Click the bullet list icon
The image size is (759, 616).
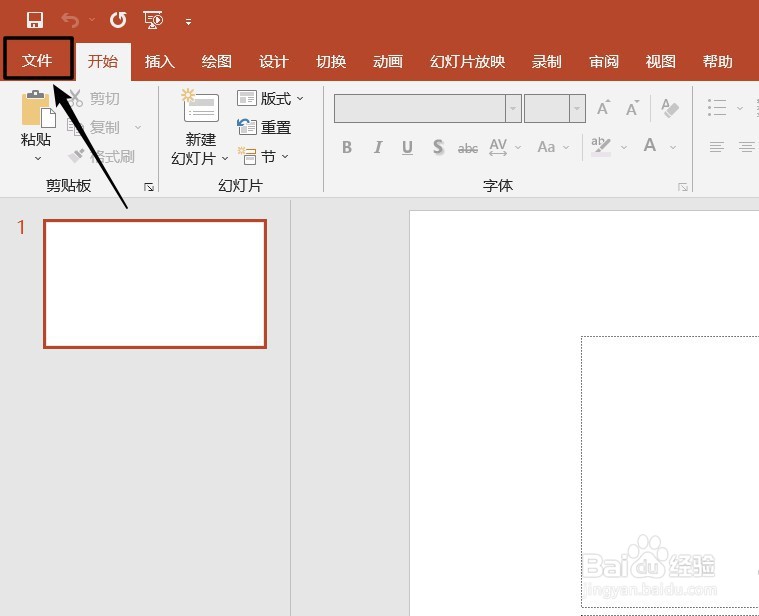tap(717, 107)
